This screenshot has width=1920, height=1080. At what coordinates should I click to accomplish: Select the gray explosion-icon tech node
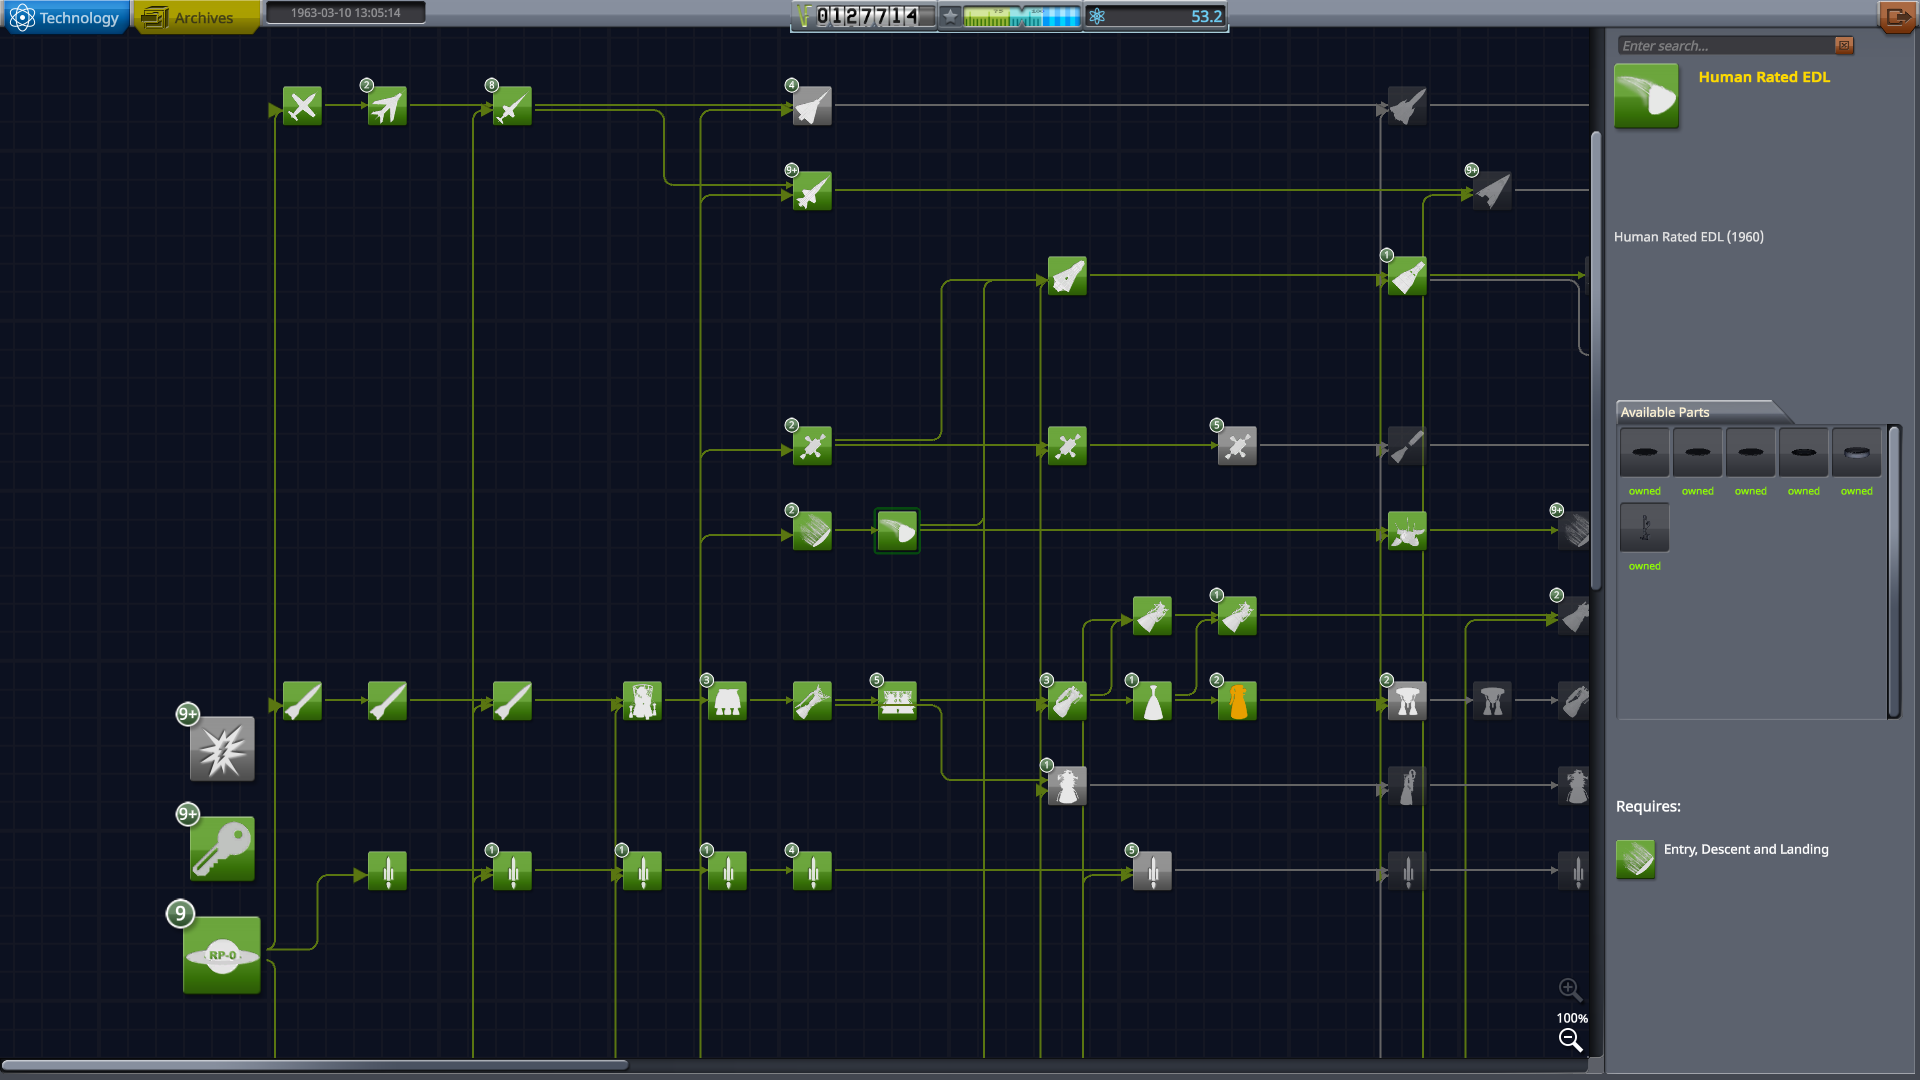[222, 748]
